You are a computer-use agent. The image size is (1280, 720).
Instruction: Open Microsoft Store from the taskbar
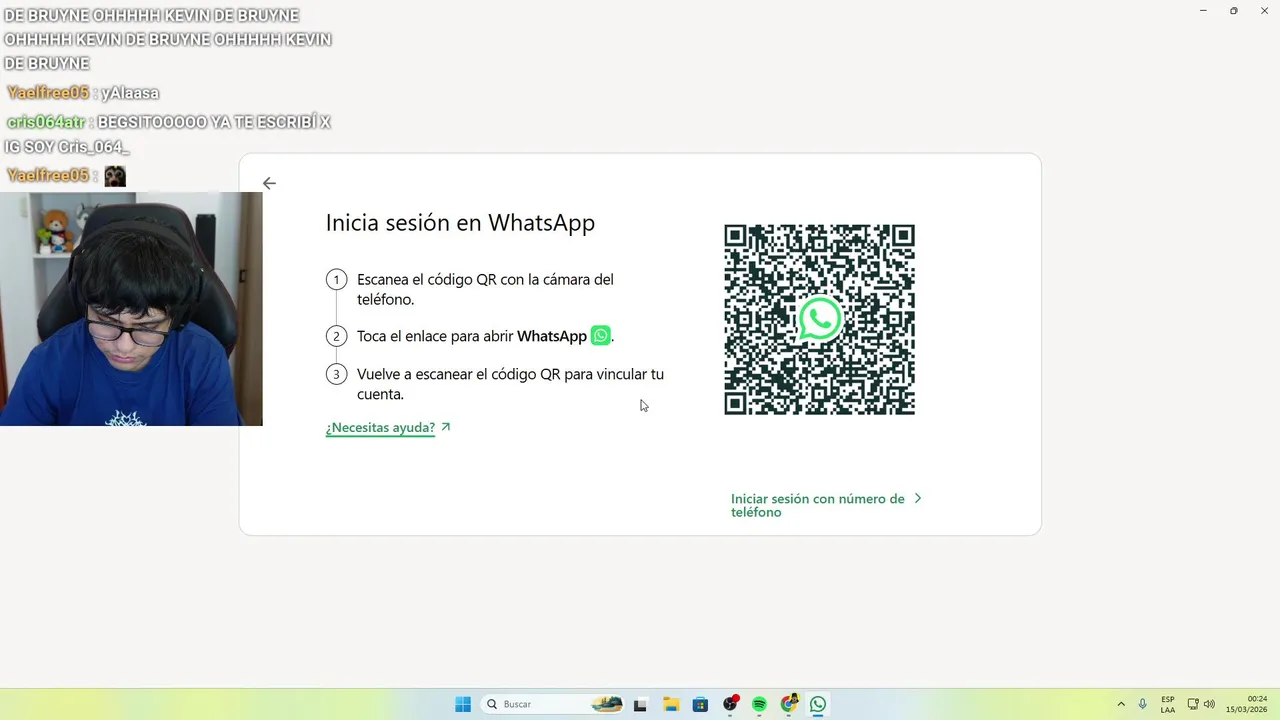coord(700,704)
